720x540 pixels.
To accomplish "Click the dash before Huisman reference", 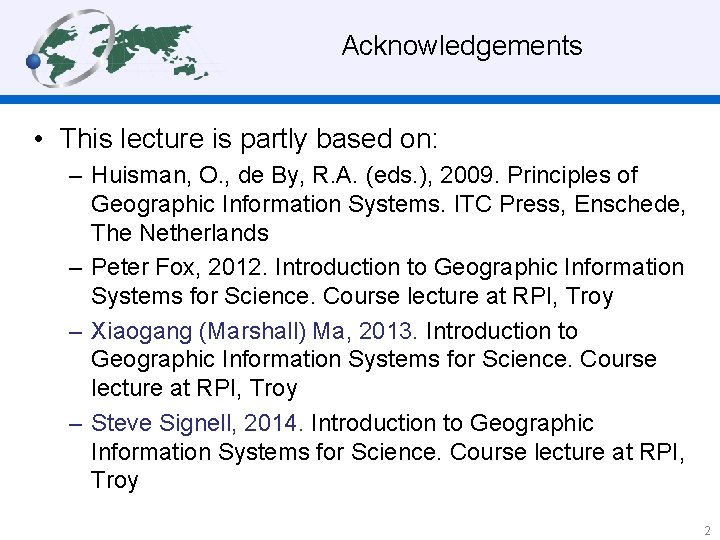I will pos(77,176).
